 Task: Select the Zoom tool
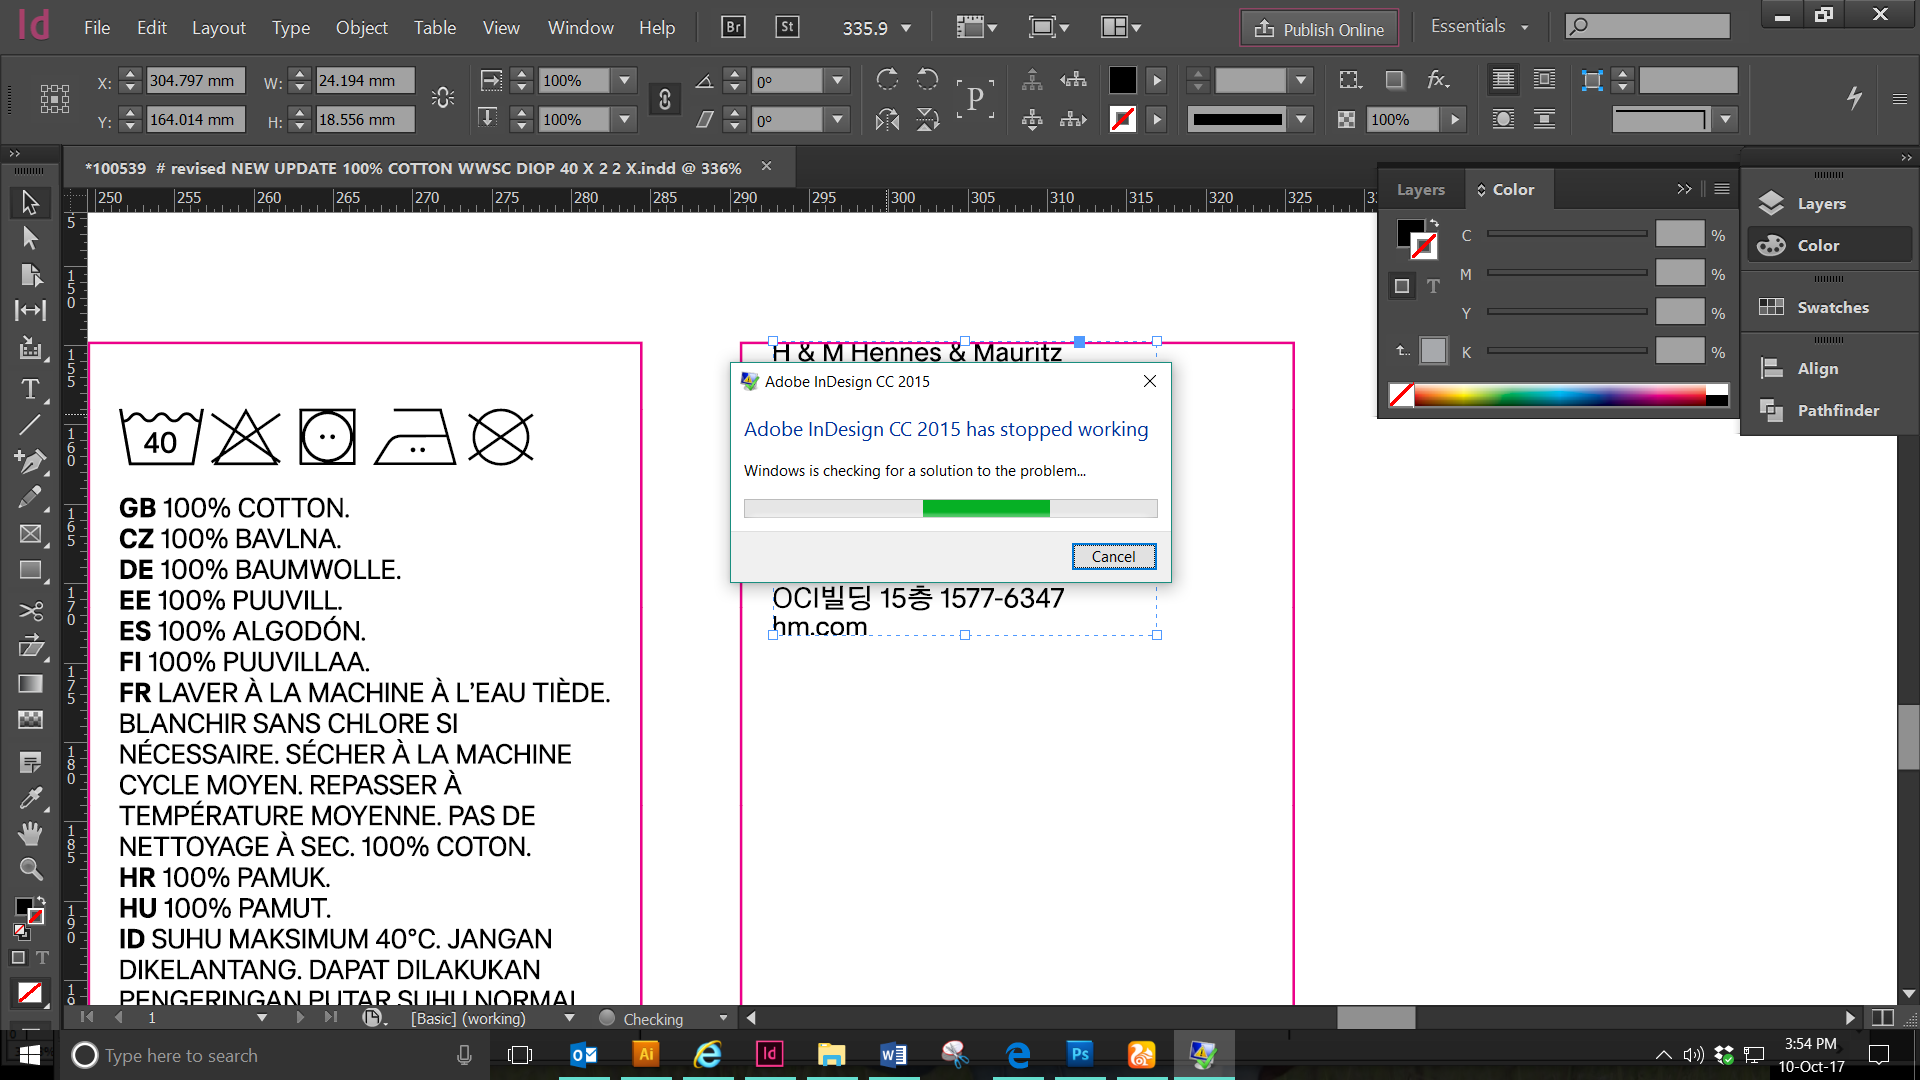click(30, 869)
